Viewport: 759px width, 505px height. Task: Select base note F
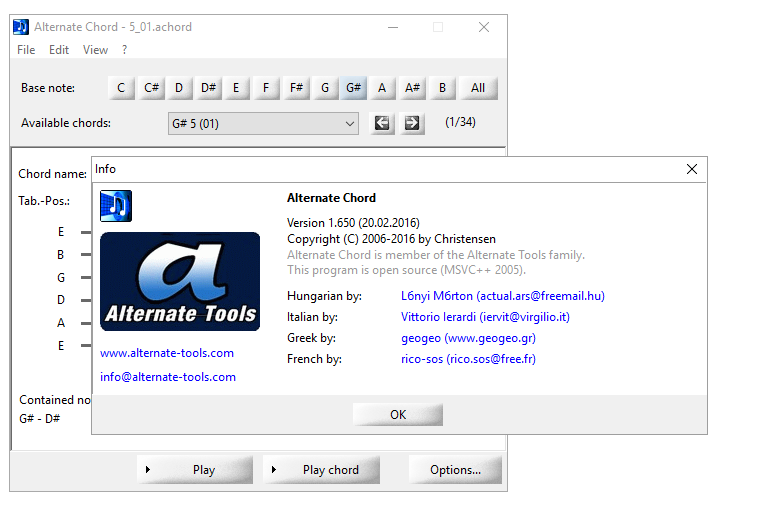pyautogui.click(x=266, y=88)
